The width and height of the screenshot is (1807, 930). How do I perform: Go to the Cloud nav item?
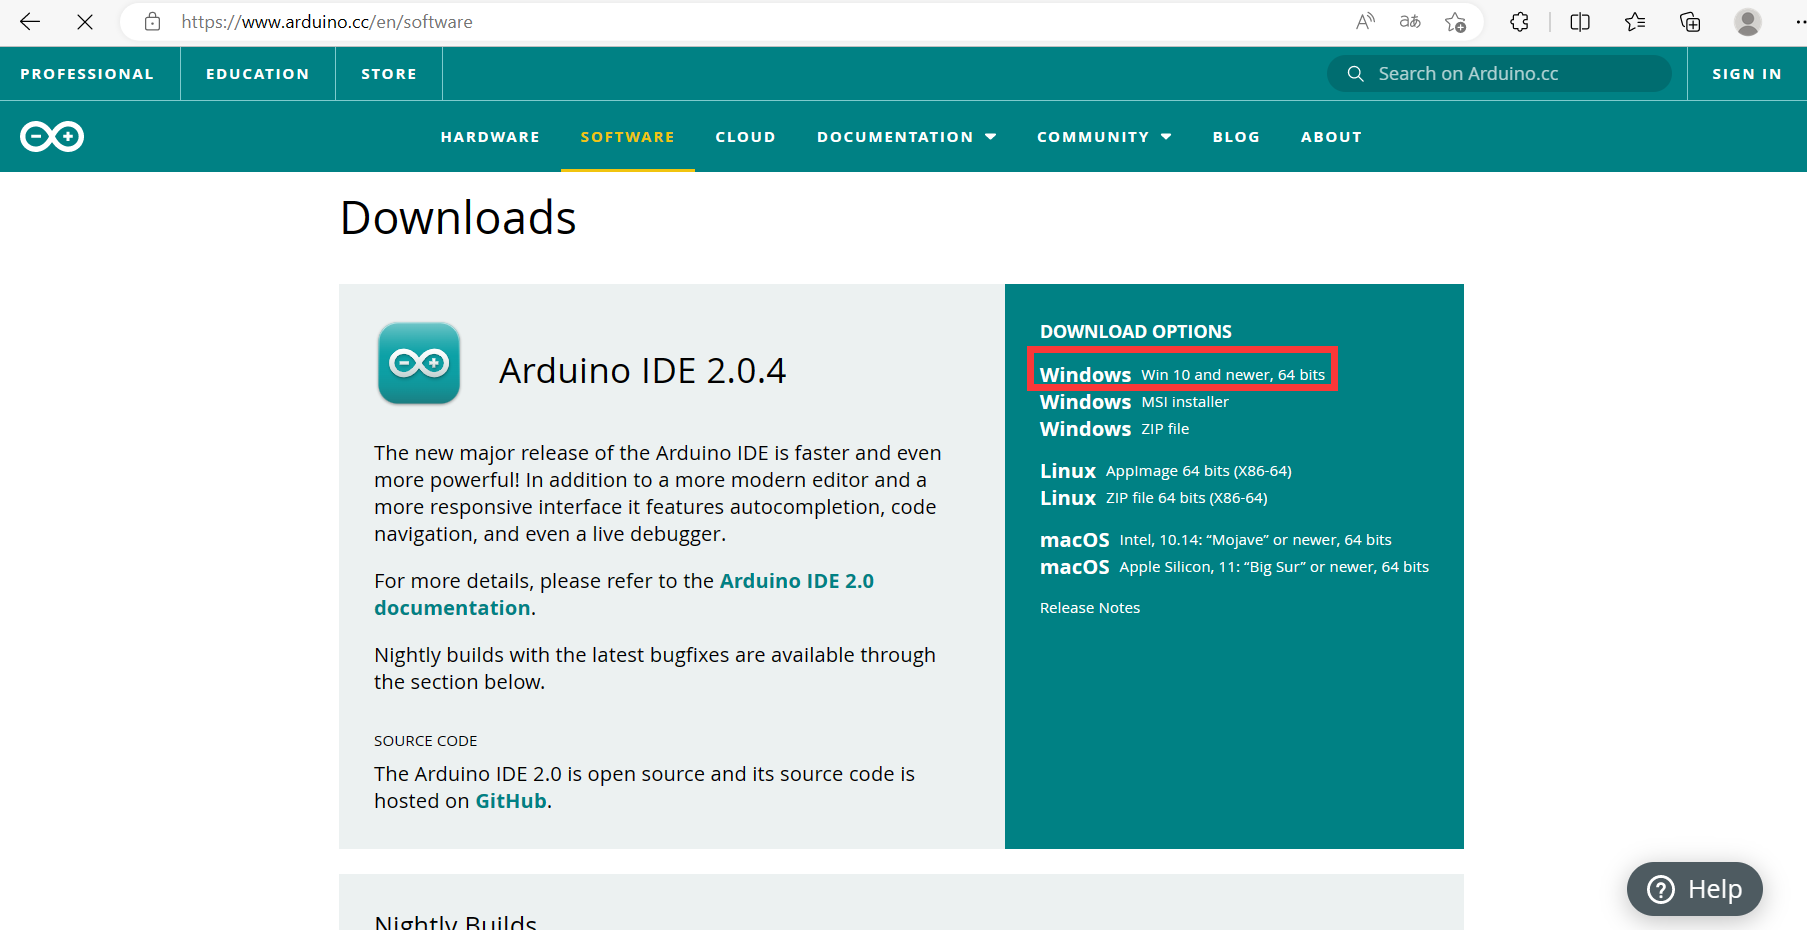click(746, 137)
